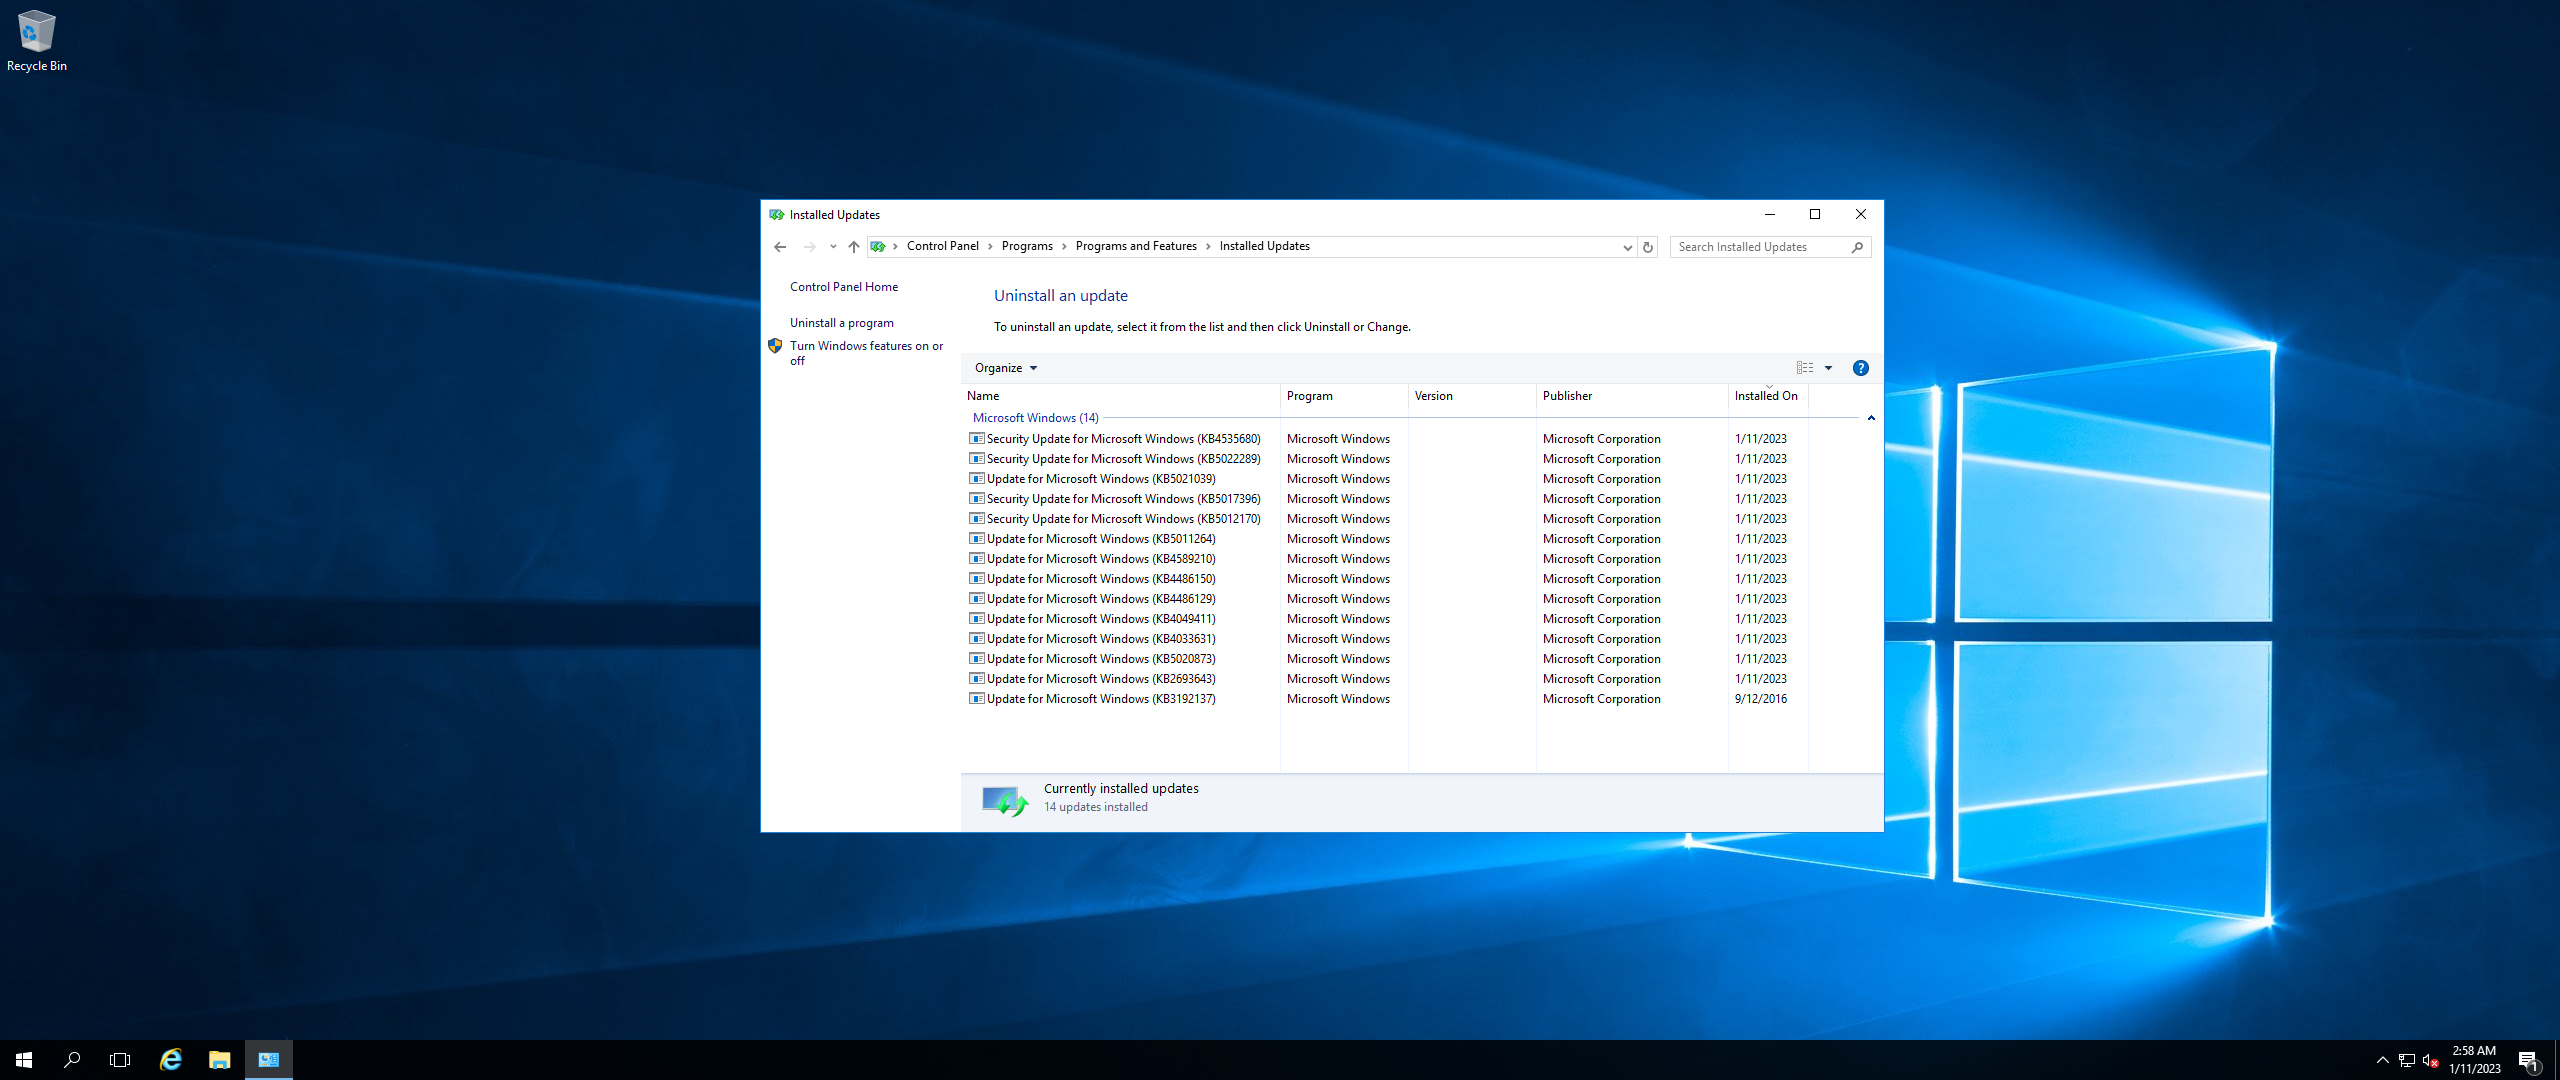Collapse the Microsoft Windows (14) group

pyautogui.click(x=1871, y=418)
